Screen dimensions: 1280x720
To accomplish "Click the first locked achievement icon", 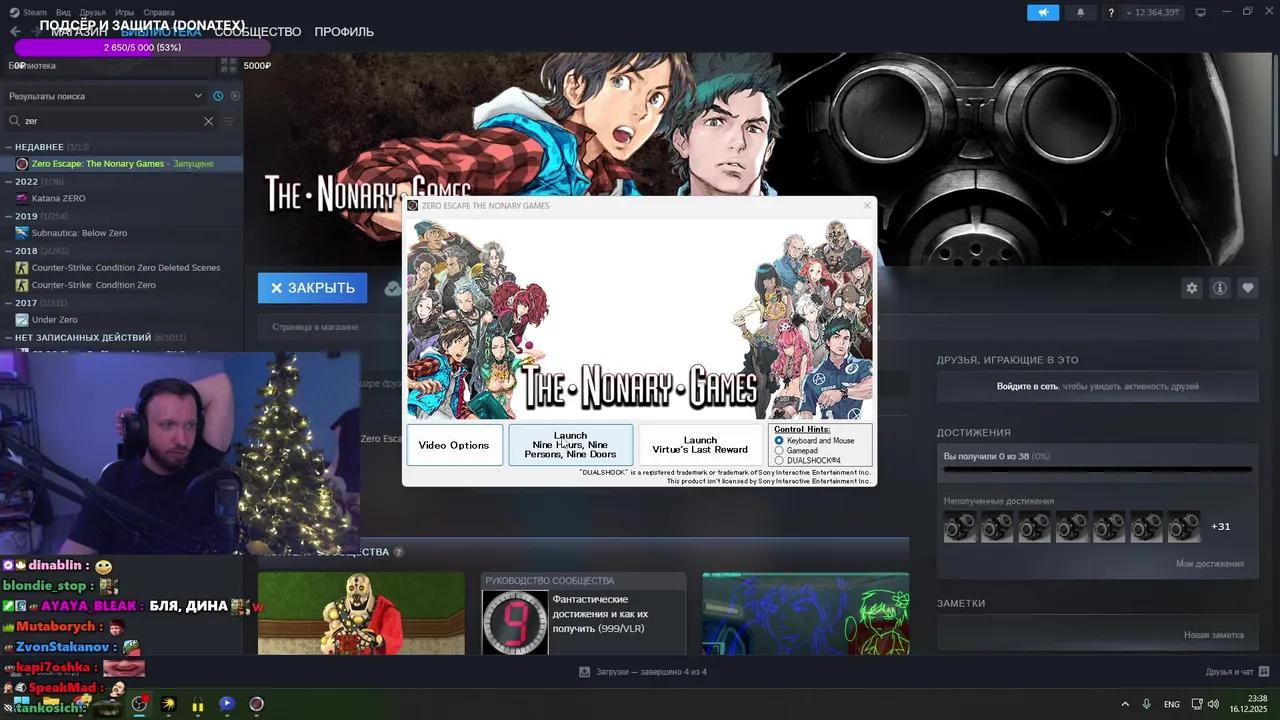I will click(x=960, y=526).
